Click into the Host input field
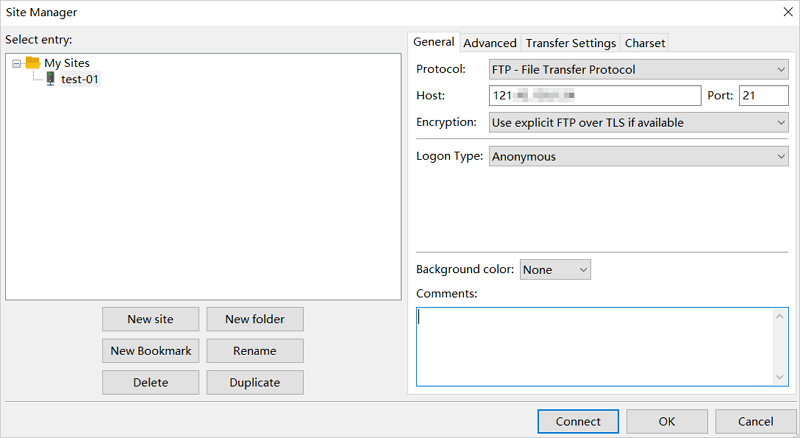Screen dimensions: 800x438 (x=595, y=95)
